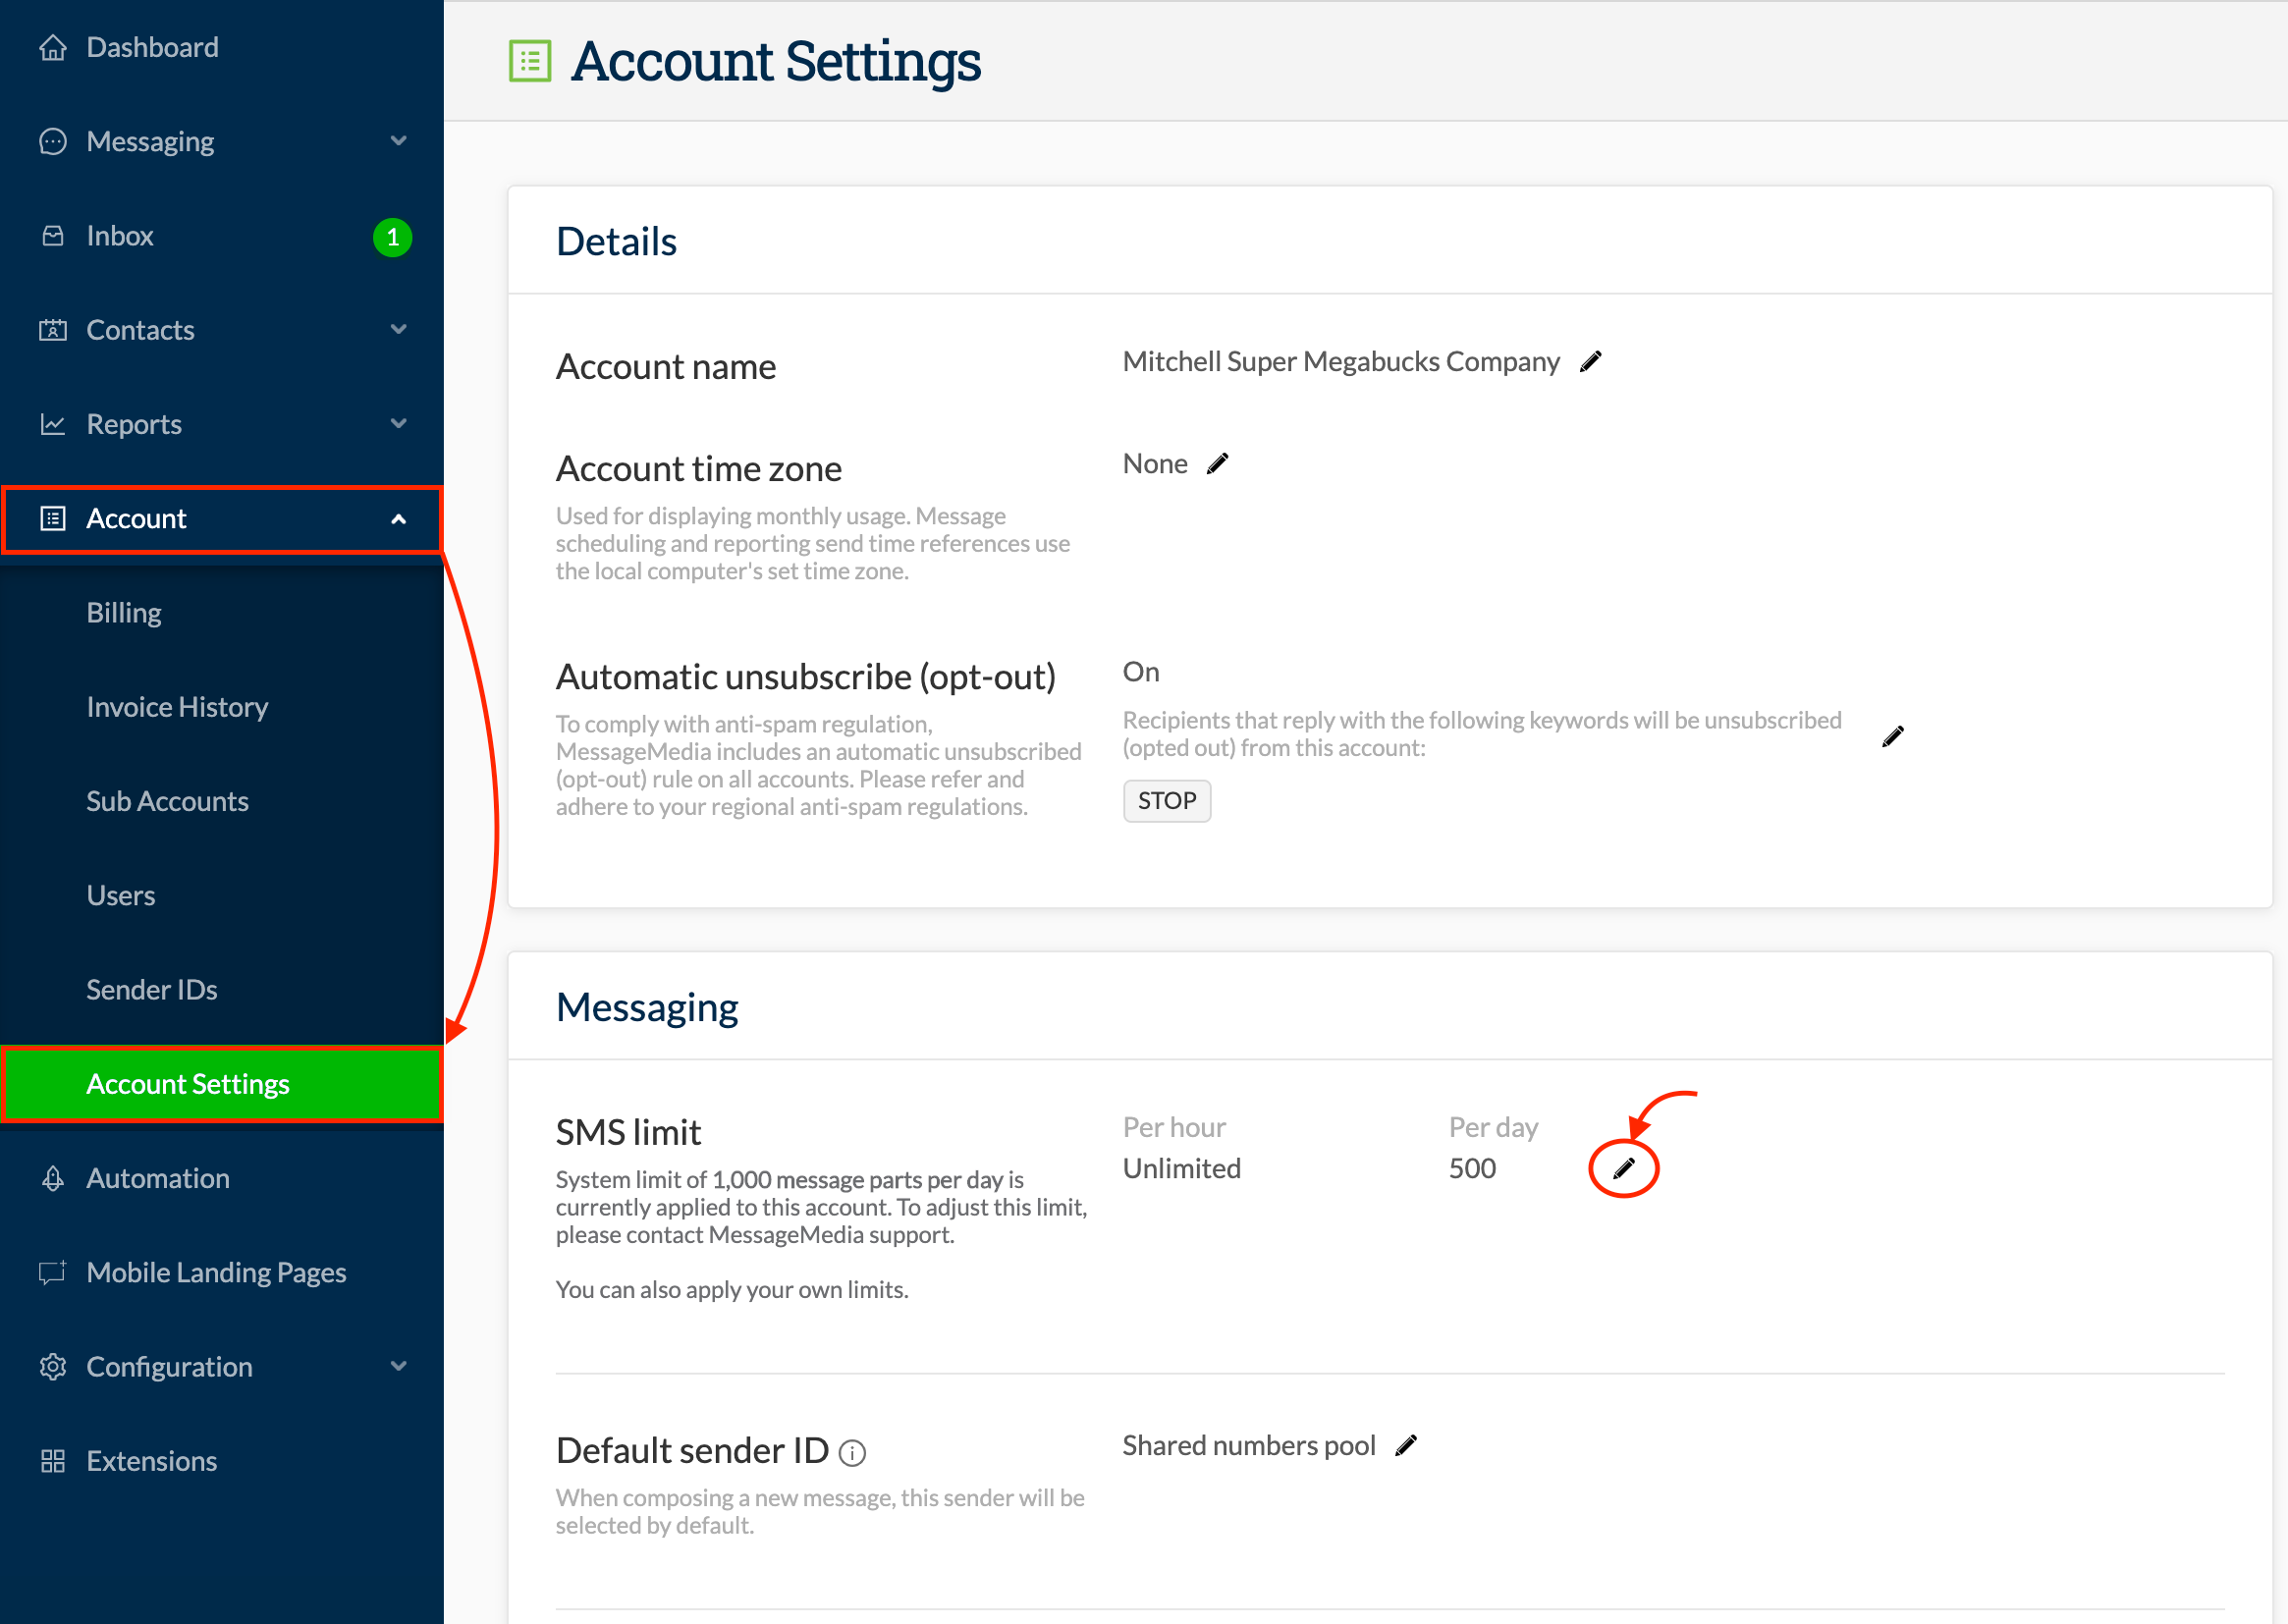Screen dimensions: 2288x1624
Task: Click the STOP keyword tag
Action: [1167, 801]
